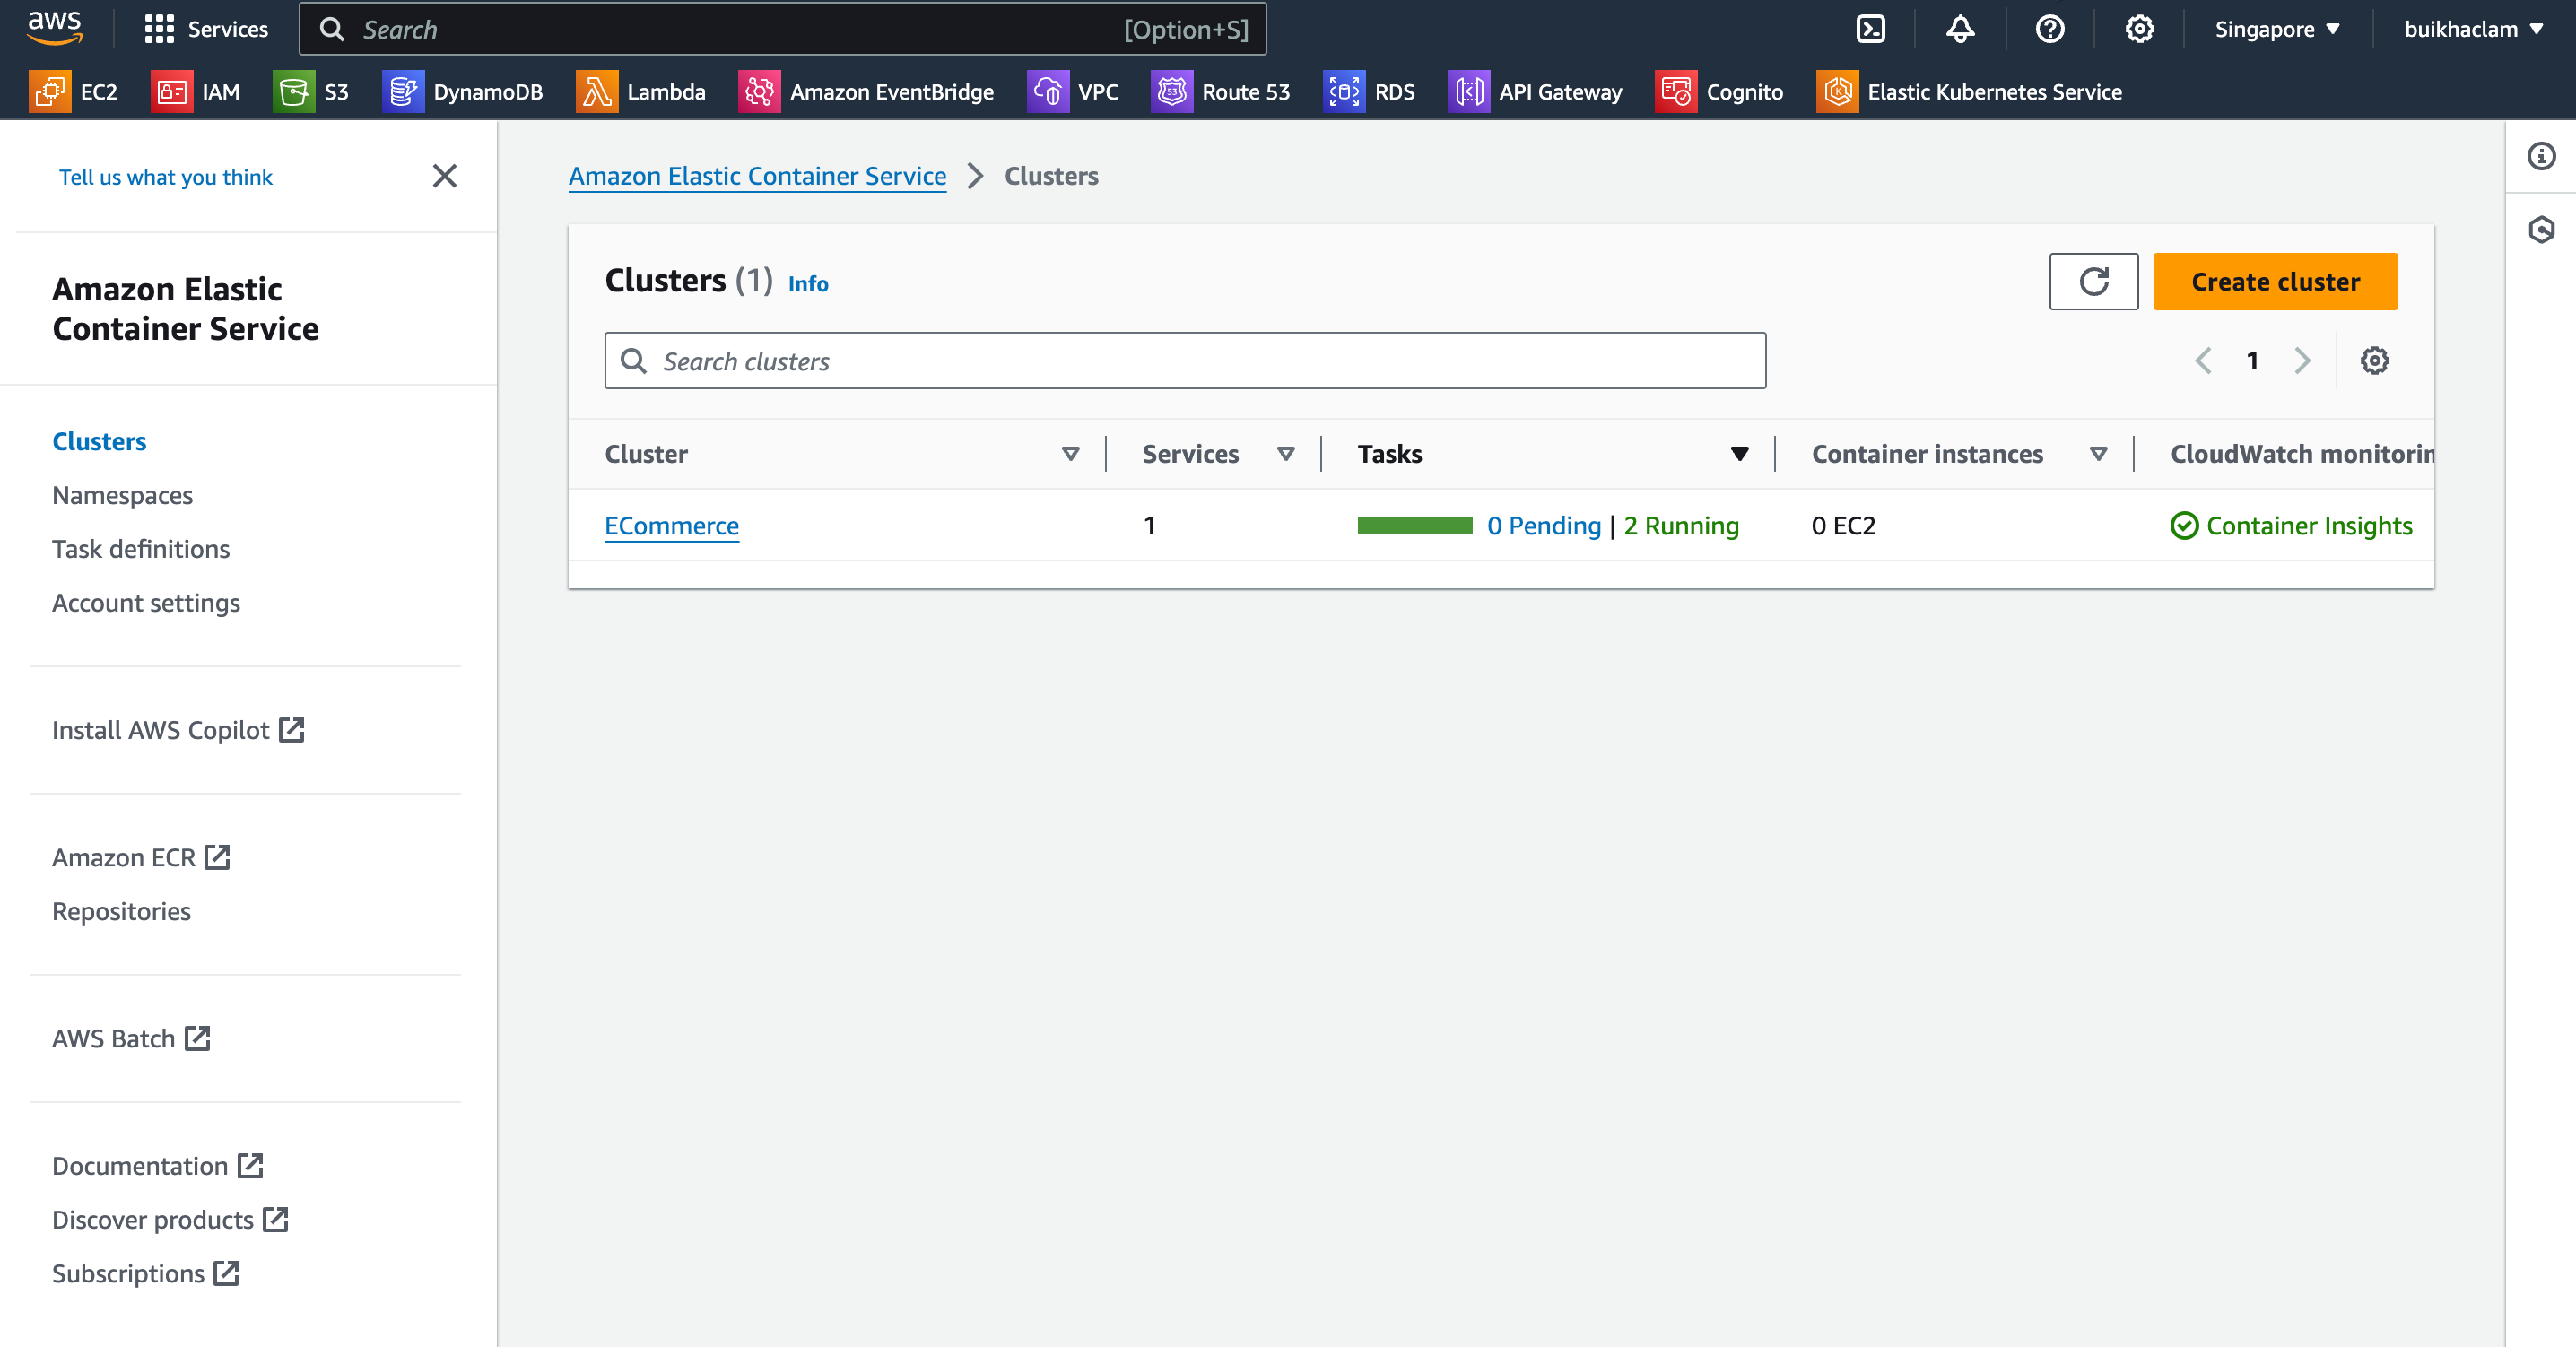Open the help question mark menu
This screenshot has width=2576, height=1347.
tap(2050, 29)
